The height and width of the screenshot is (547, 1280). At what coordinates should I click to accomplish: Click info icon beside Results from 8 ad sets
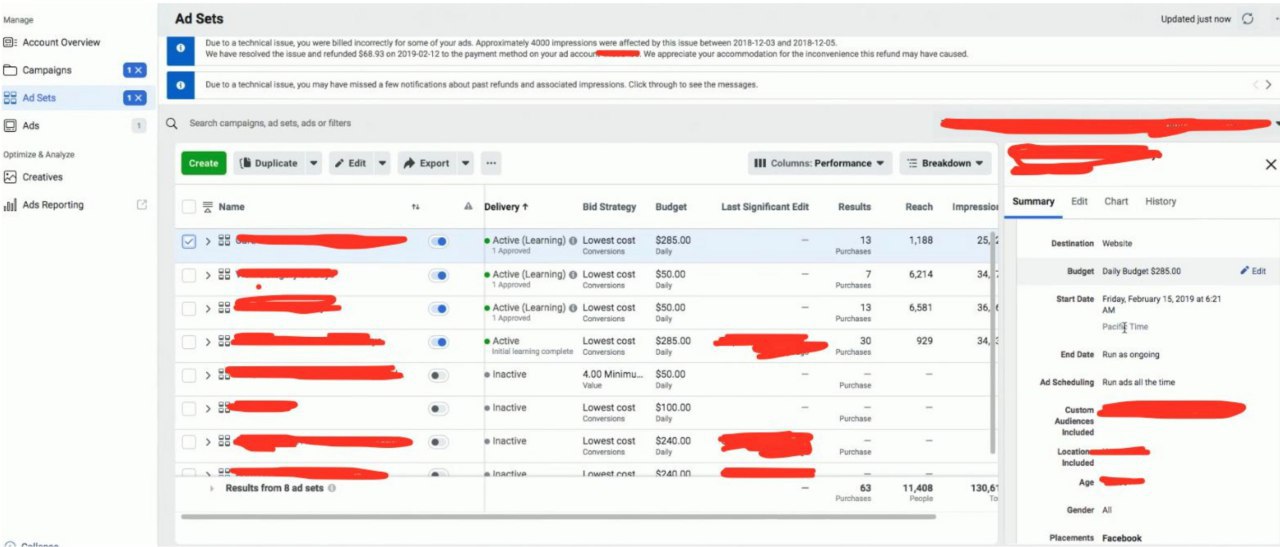tap(332, 488)
